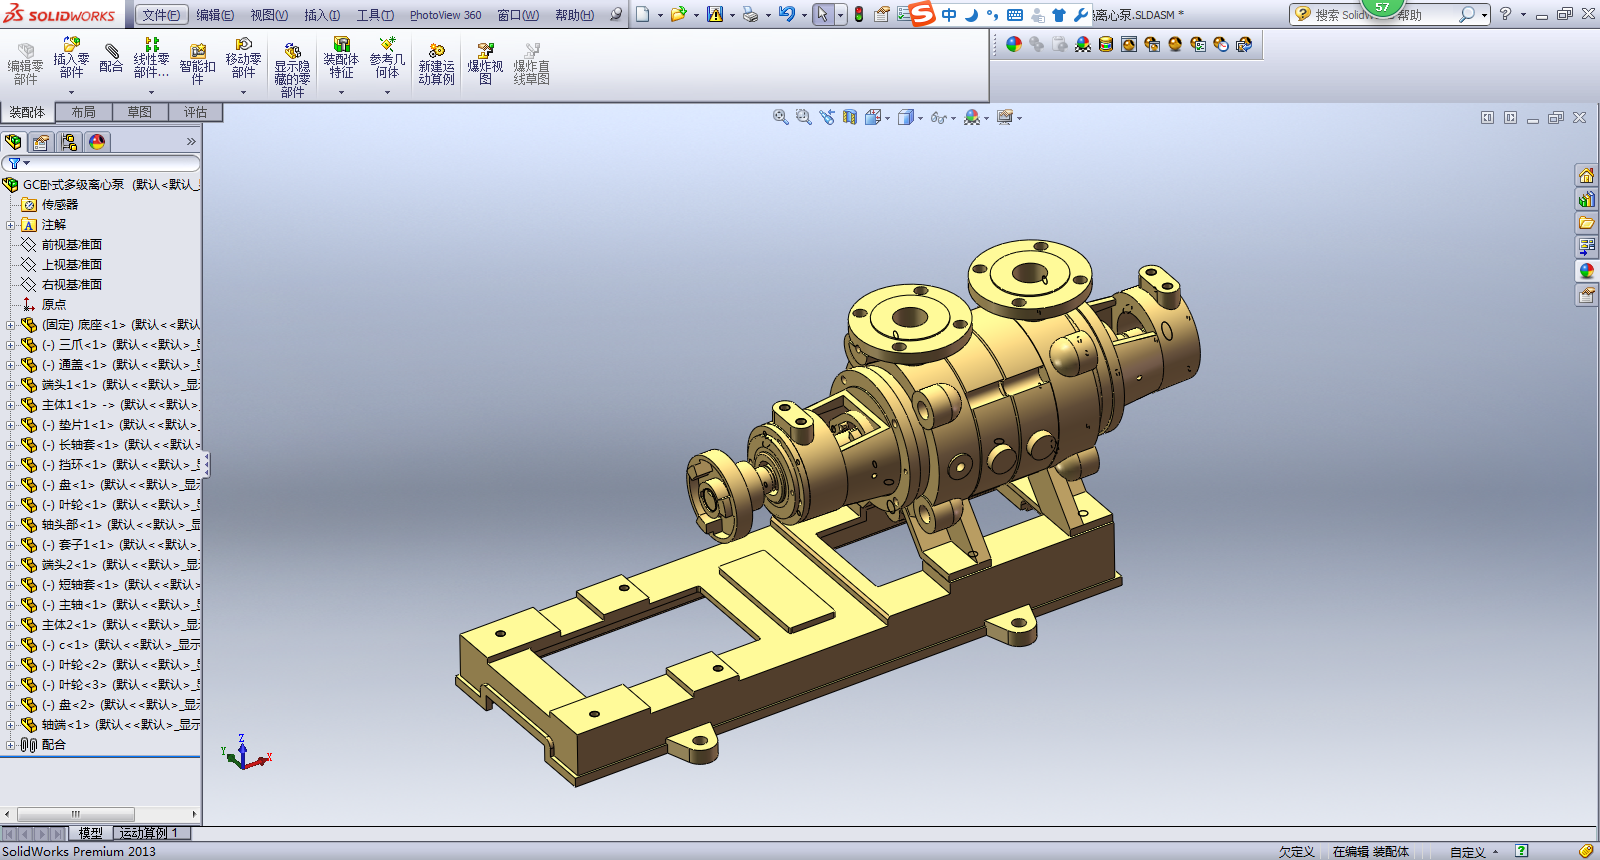Click the SolidWorks help search field
Image resolution: width=1600 pixels, height=860 pixels.
click(1383, 15)
